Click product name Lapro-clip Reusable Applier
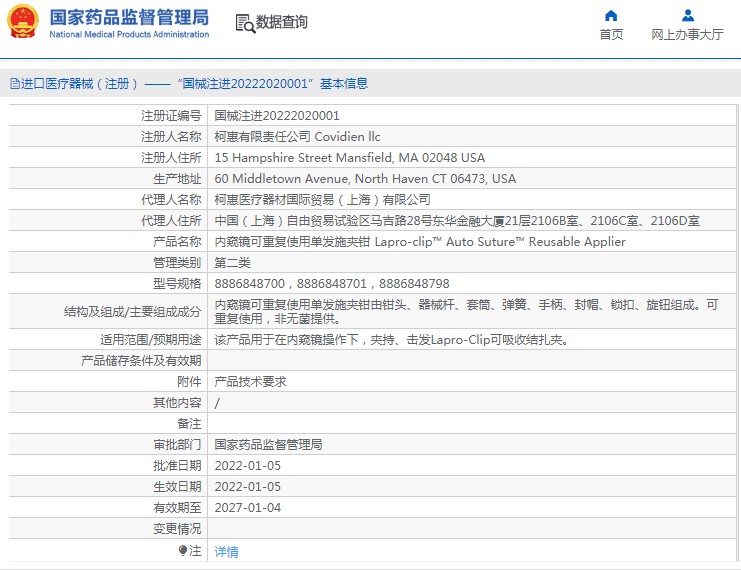741x572 pixels. click(x=420, y=242)
